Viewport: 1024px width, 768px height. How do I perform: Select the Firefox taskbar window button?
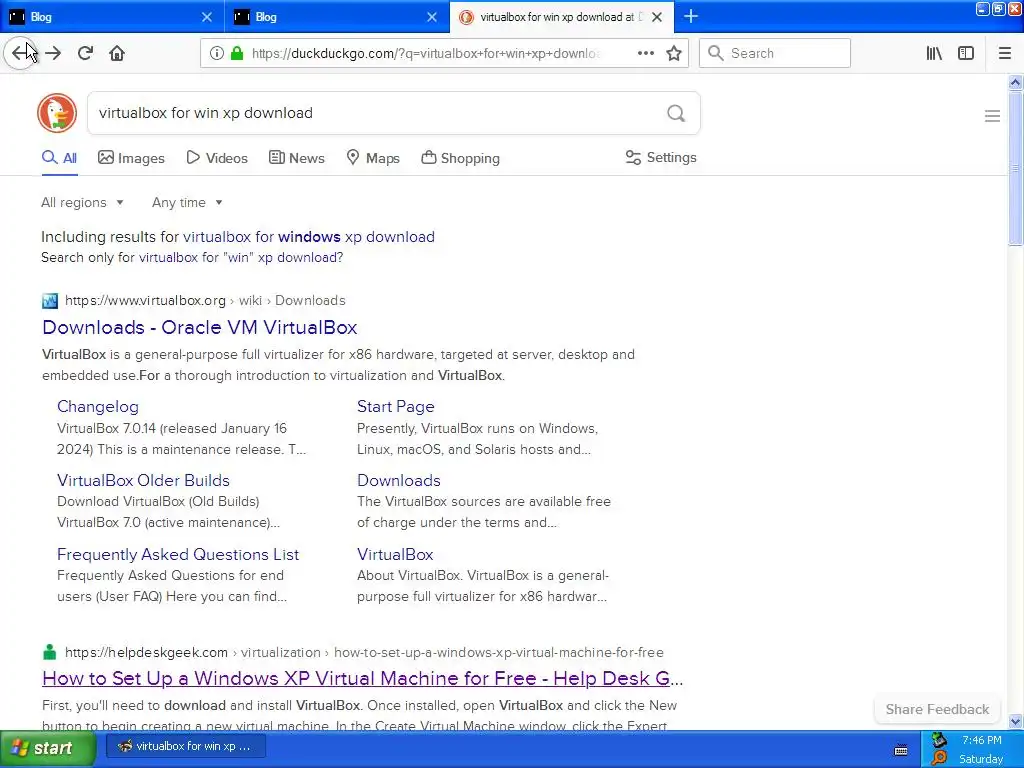pyautogui.click(x=186, y=746)
